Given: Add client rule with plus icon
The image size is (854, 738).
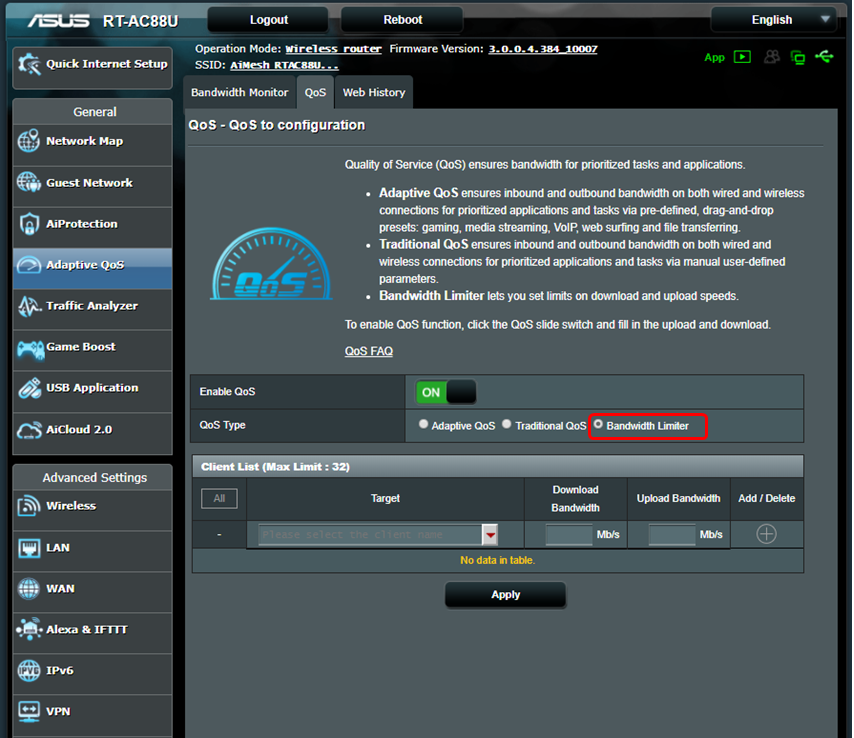Looking at the screenshot, I should click(766, 534).
